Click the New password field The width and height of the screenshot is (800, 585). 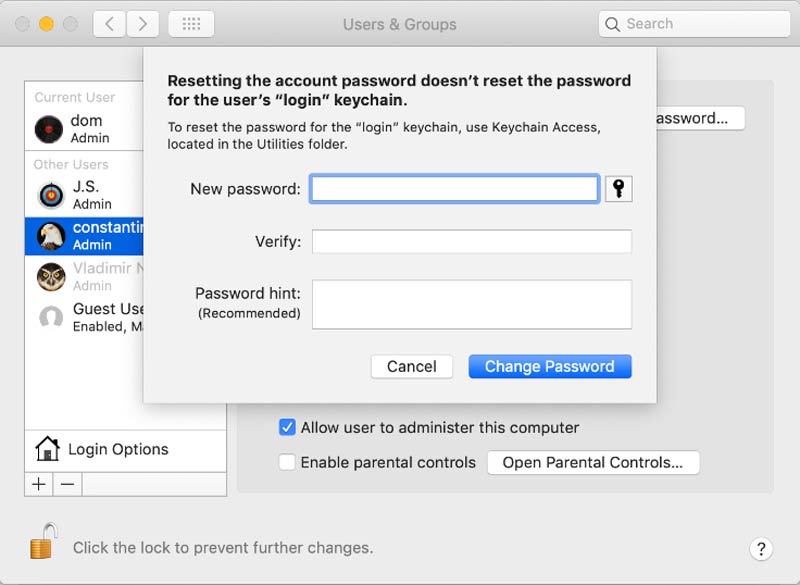(x=455, y=188)
